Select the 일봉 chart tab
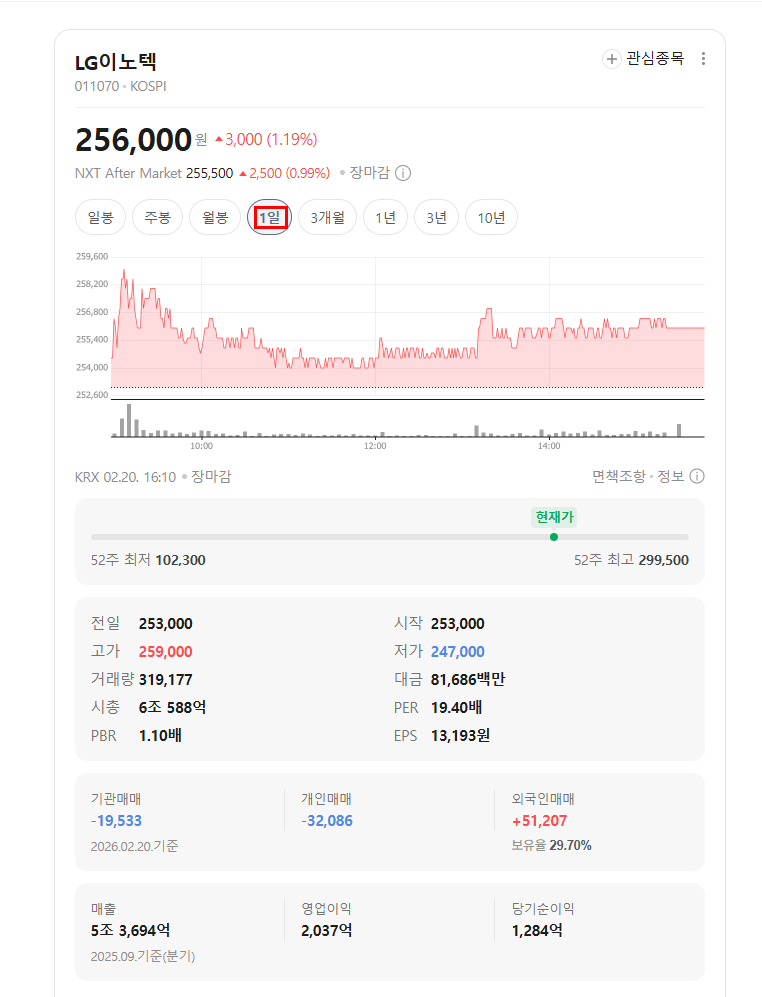762x997 pixels. click(100, 217)
